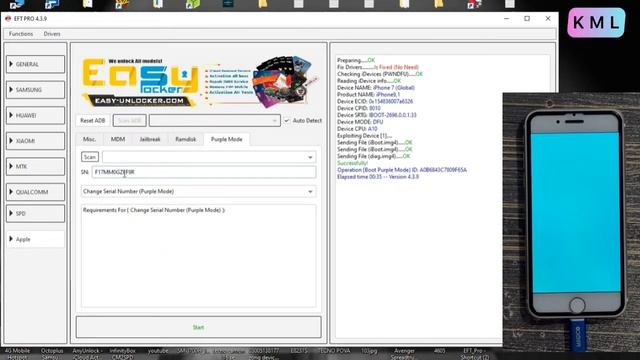Expand the SAMSUNG category
640x360 pixels.
[36, 90]
